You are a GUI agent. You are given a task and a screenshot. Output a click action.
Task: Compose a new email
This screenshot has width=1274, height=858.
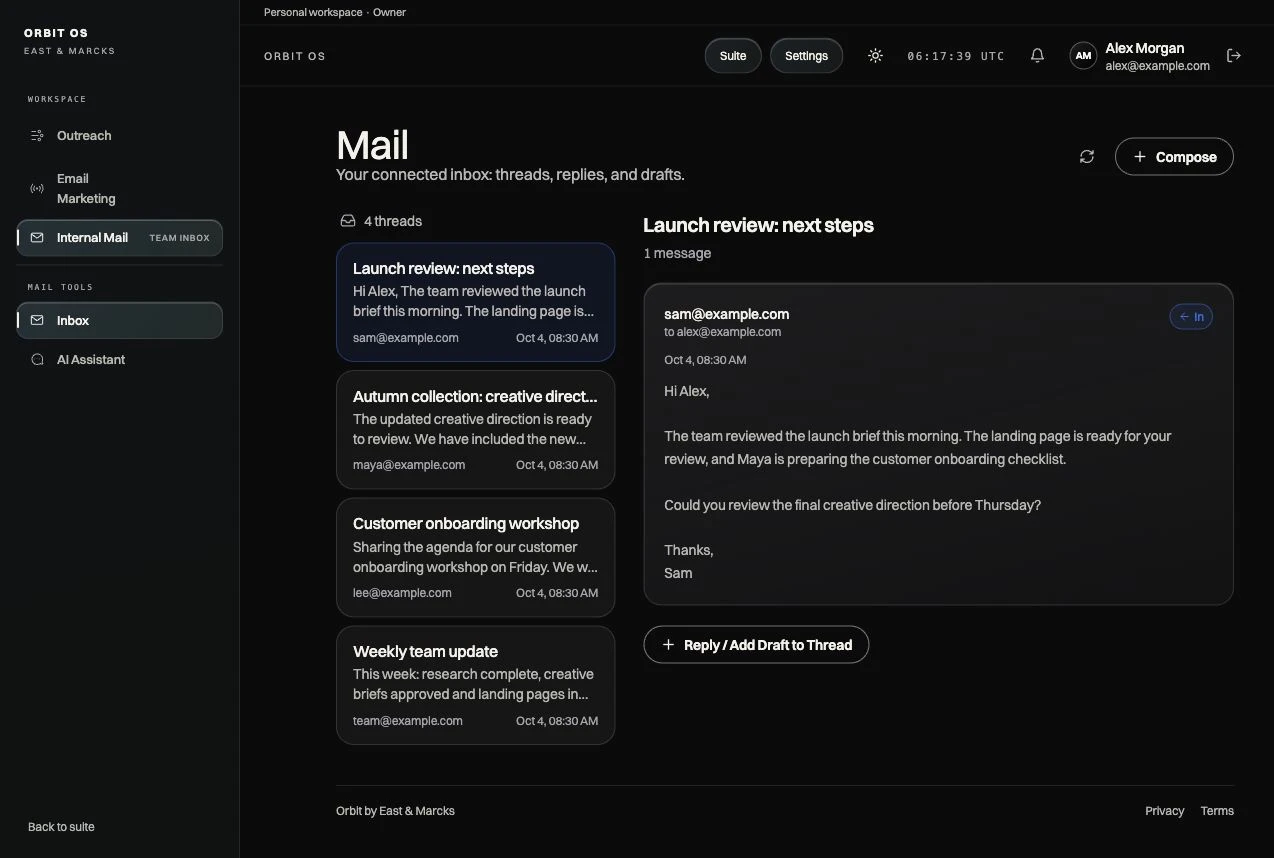pyautogui.click(x=1174, y=157)
